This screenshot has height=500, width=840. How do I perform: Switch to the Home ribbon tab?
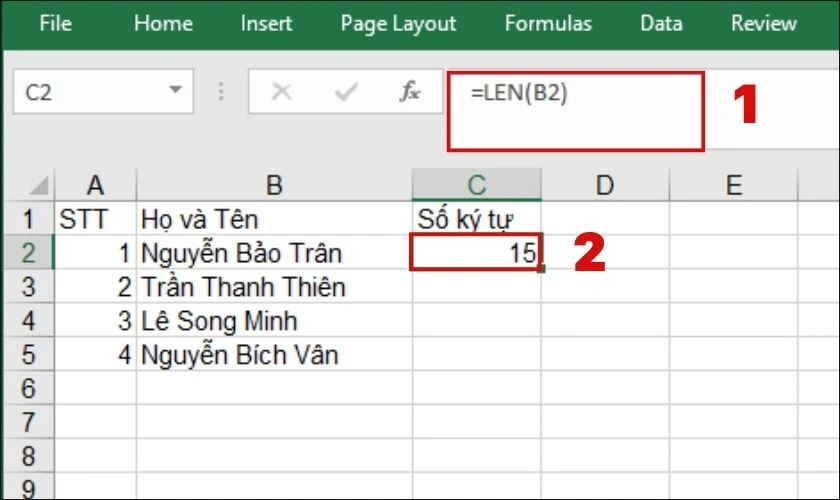point(163,24)
